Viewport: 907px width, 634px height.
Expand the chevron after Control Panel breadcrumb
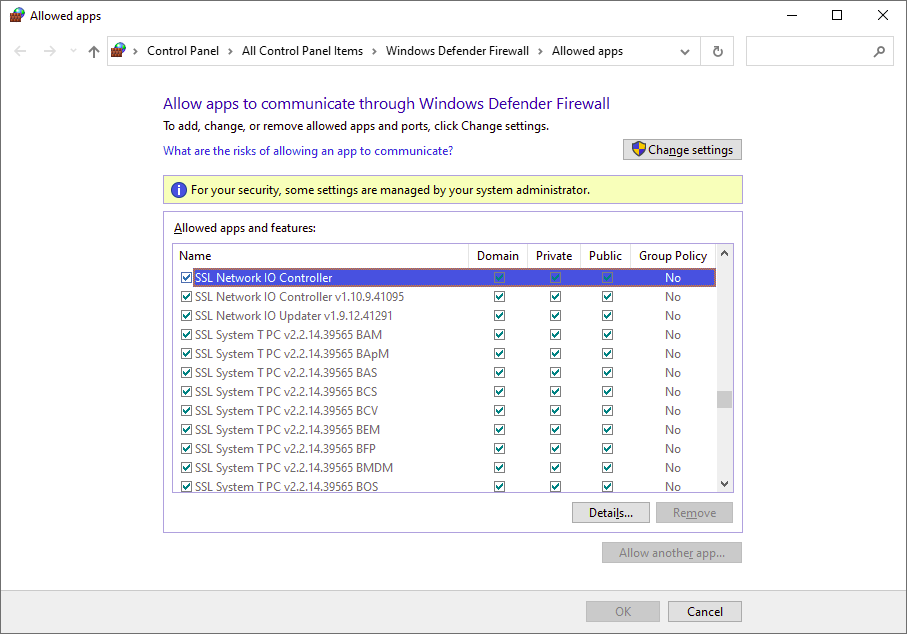click(230, 51)
